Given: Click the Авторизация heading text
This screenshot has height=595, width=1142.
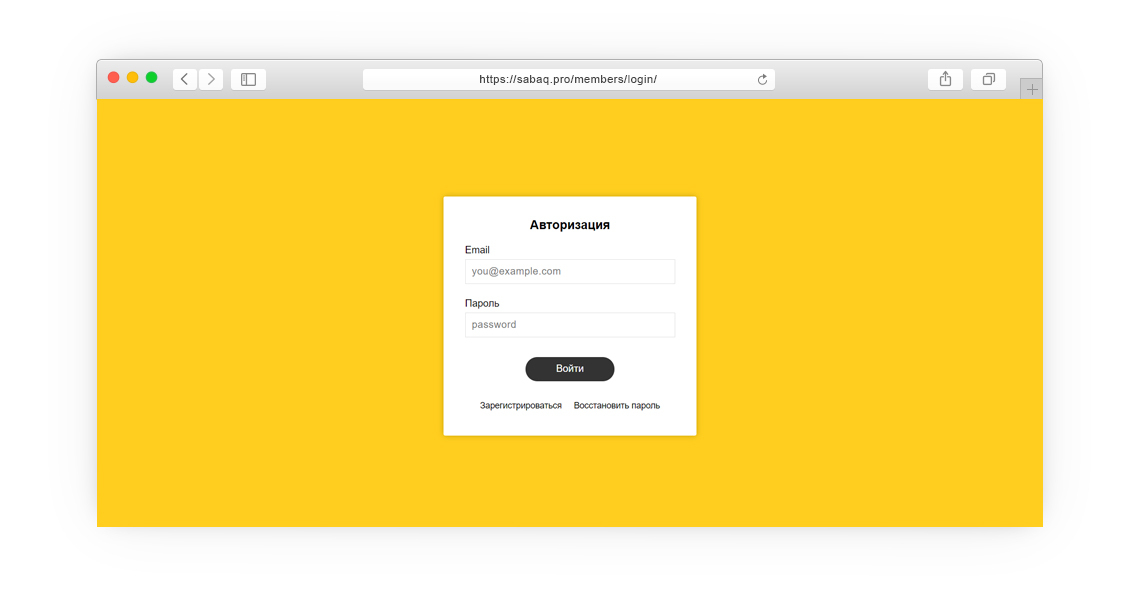Looking at the screenshot, I should click(x=570, y=225).
